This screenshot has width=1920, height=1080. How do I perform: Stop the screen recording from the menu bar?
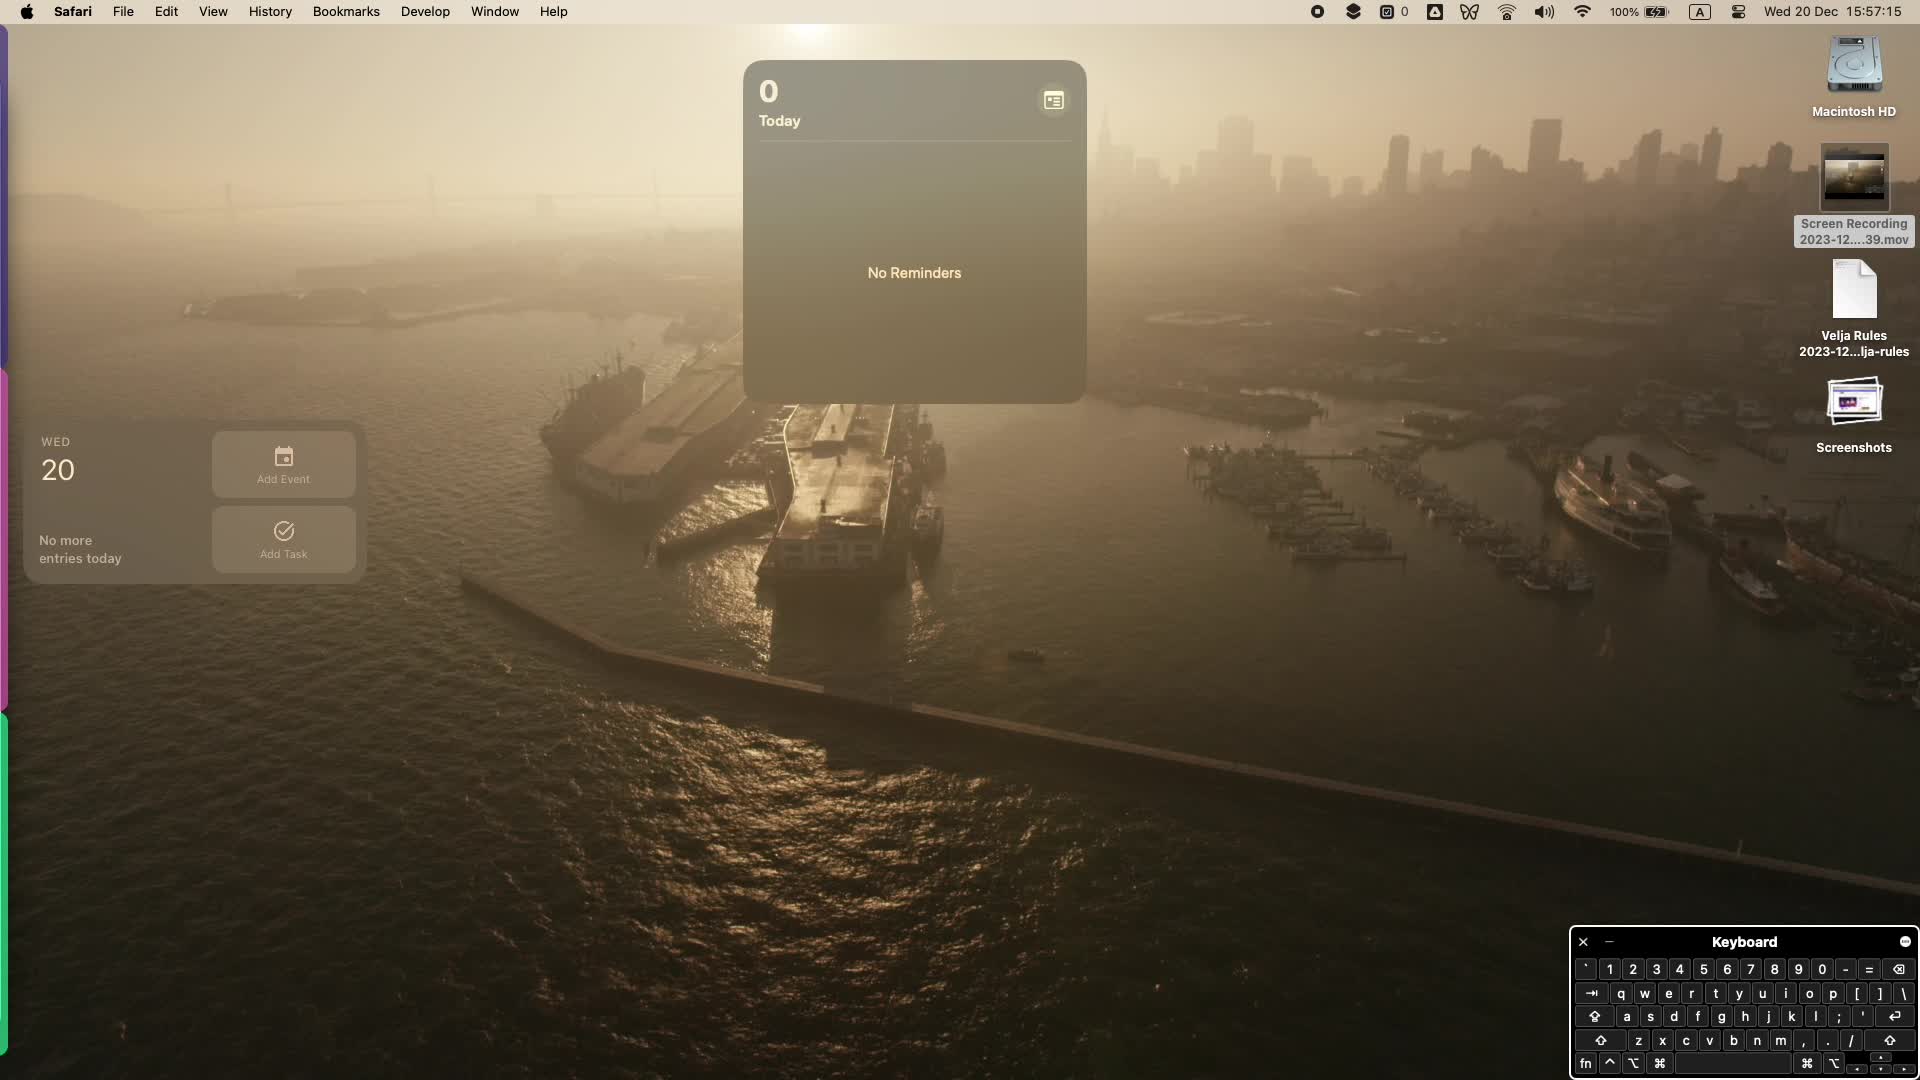tap(1317, 11)
